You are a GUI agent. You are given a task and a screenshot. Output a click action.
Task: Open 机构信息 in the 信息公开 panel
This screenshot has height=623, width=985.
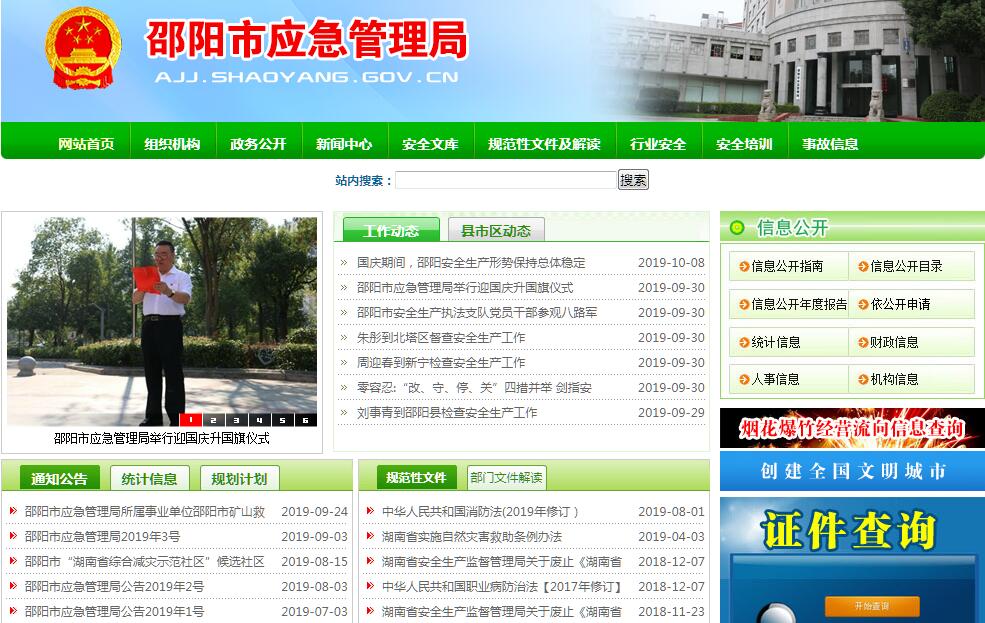point(894,379)
